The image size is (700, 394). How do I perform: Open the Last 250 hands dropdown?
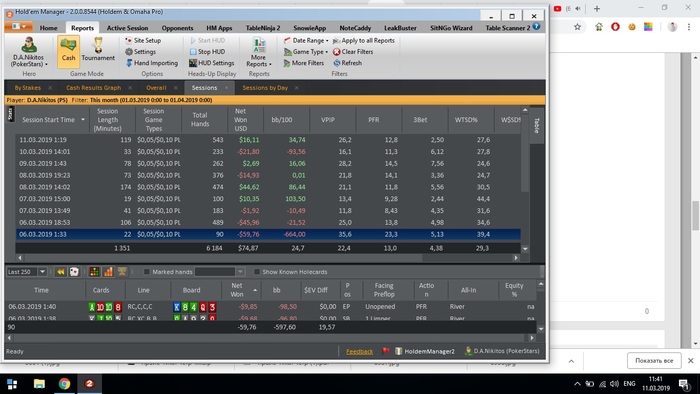pyautogui.click(x=42, y=272)
